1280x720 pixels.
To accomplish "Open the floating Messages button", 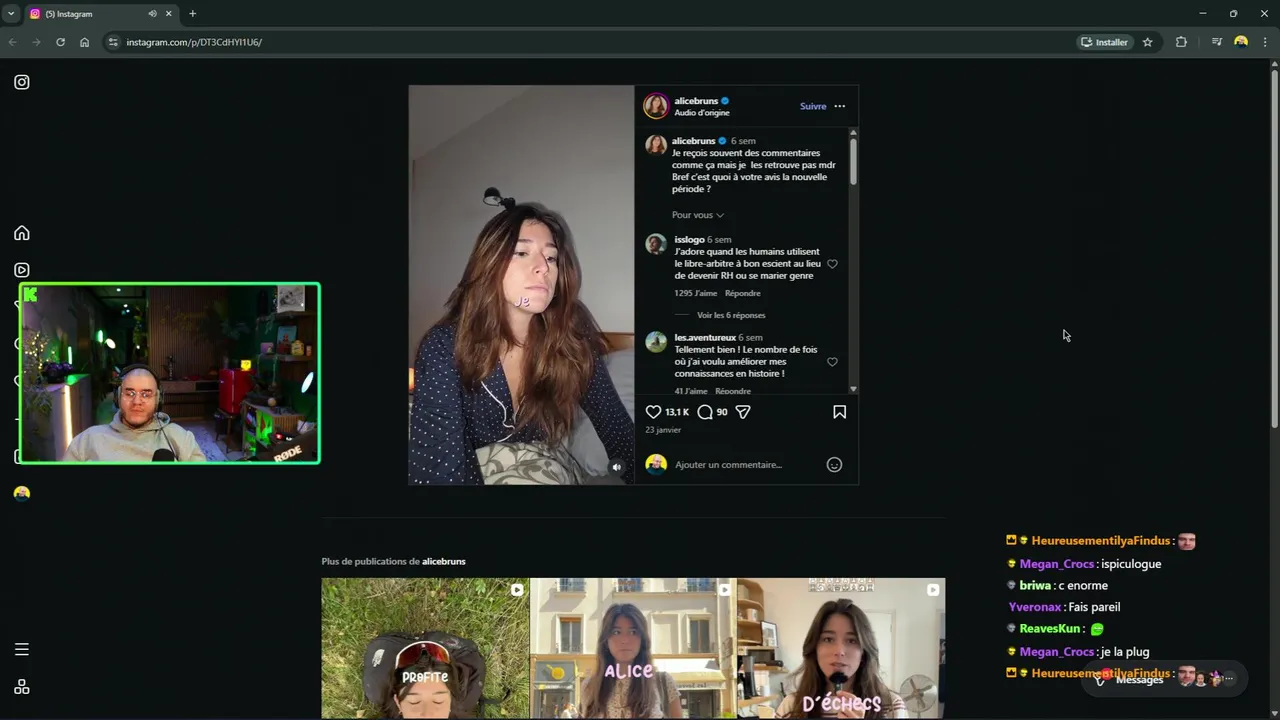I will 1165,678.
